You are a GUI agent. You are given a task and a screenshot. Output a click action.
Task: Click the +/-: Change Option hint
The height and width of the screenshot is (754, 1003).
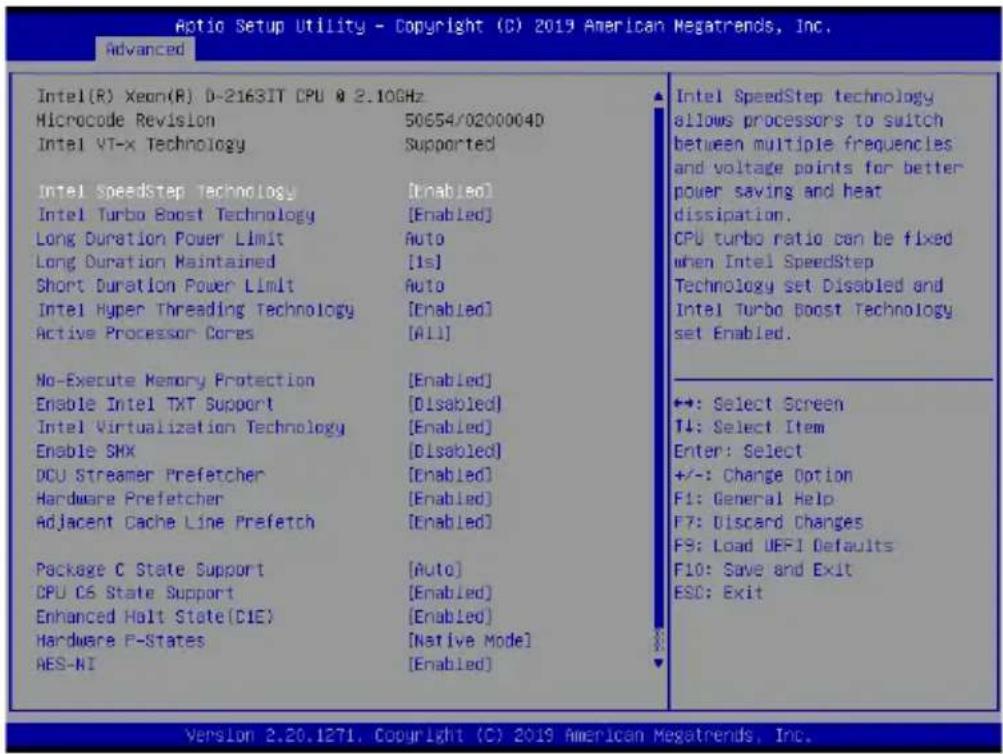(x=763, y=475)
